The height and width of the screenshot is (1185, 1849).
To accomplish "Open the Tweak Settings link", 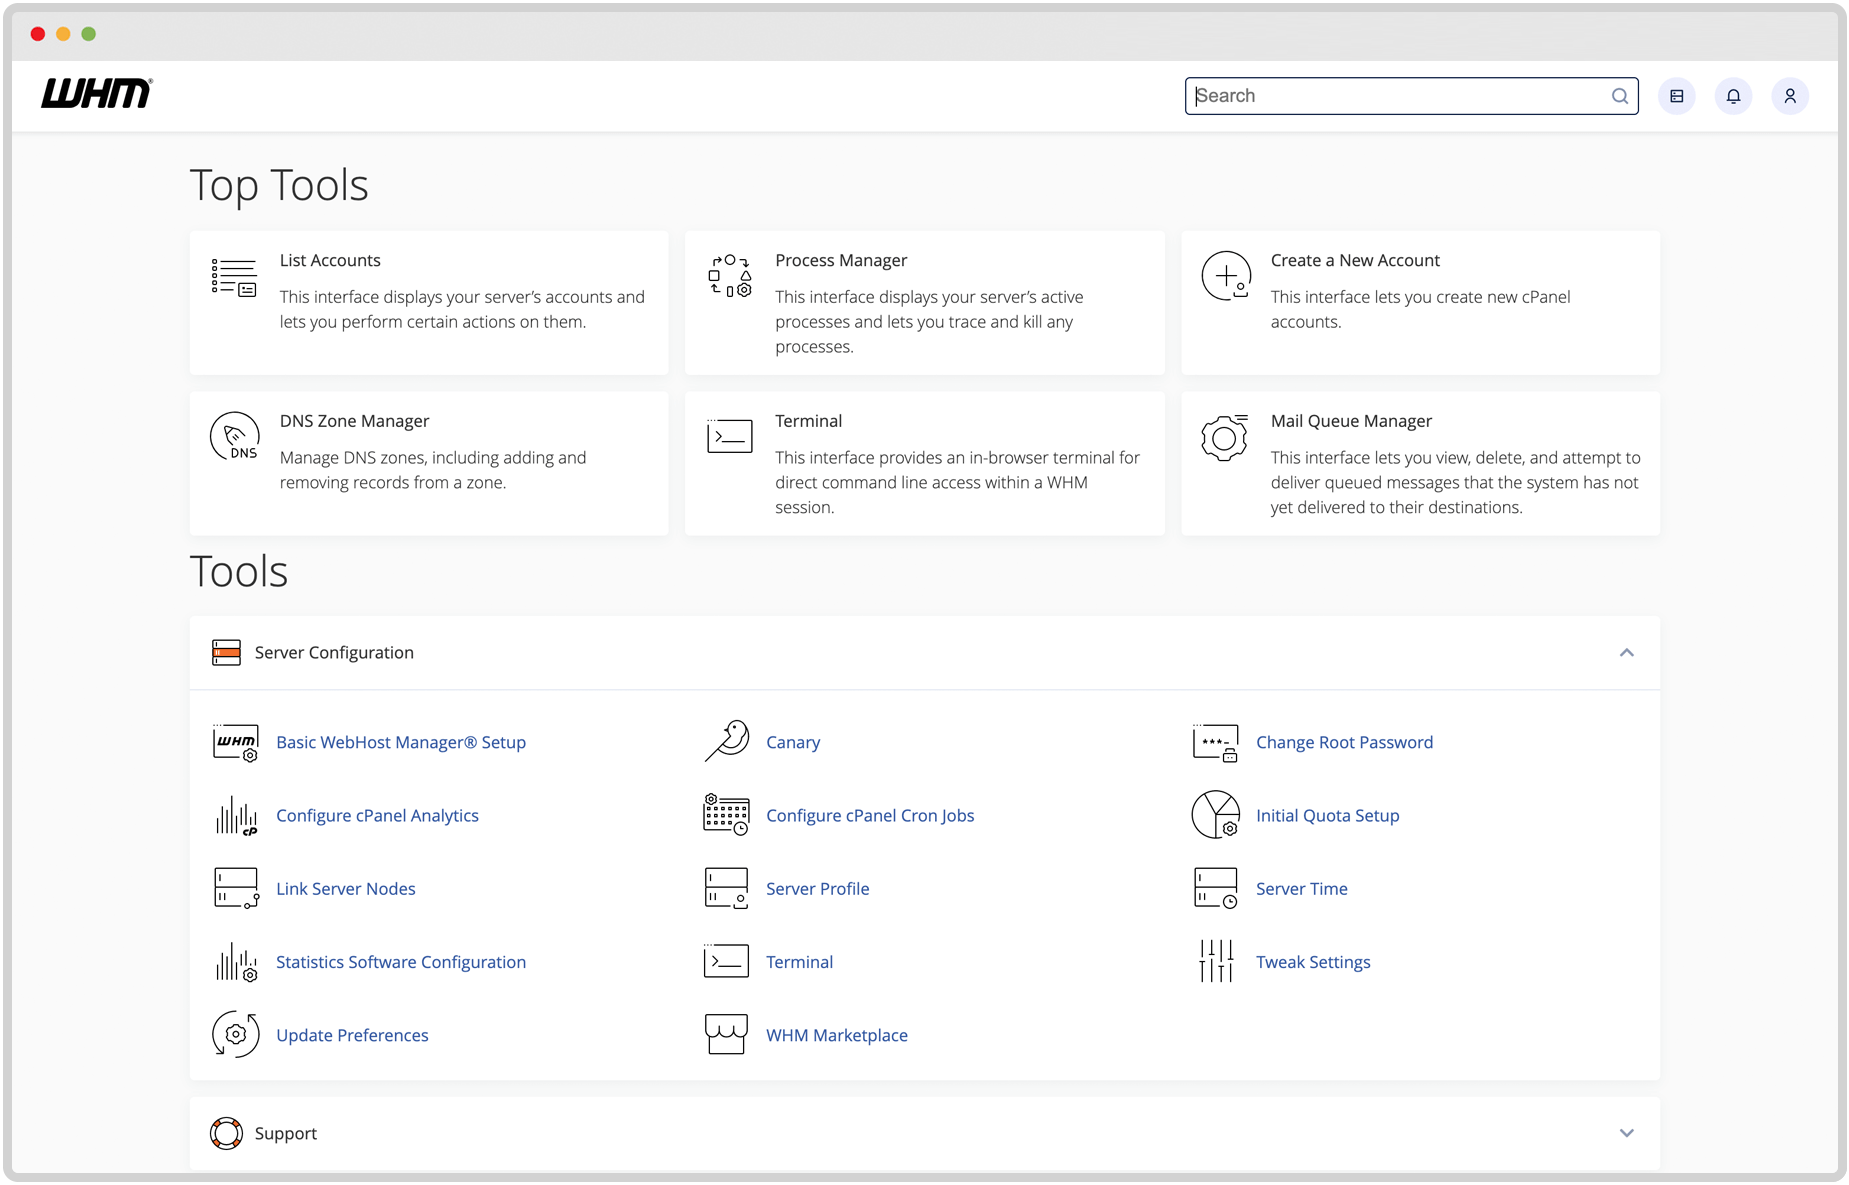I will [1313, 962].
